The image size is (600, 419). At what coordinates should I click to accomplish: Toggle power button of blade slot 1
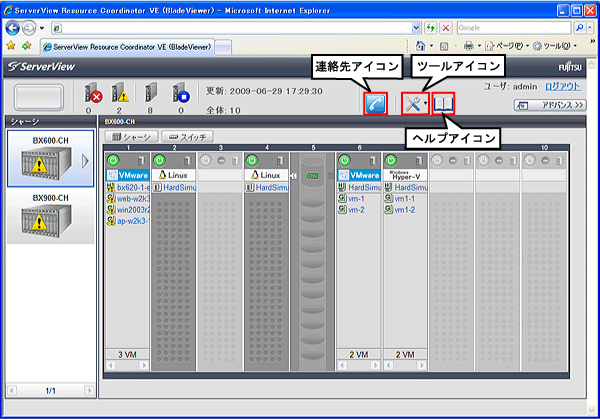pyautogui.click(x=113, y=161)
